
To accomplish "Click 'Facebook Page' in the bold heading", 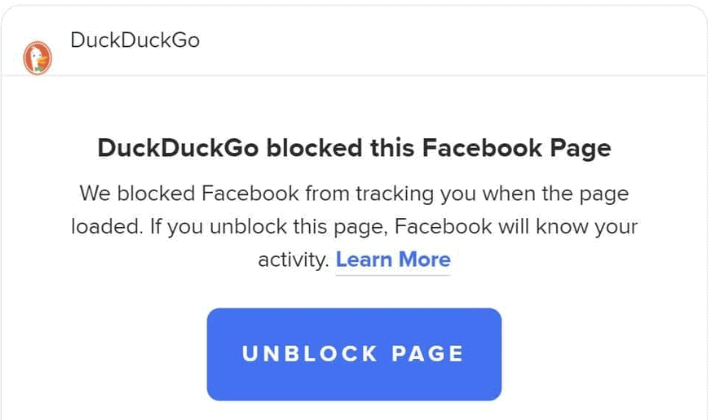I will (517, 148).
